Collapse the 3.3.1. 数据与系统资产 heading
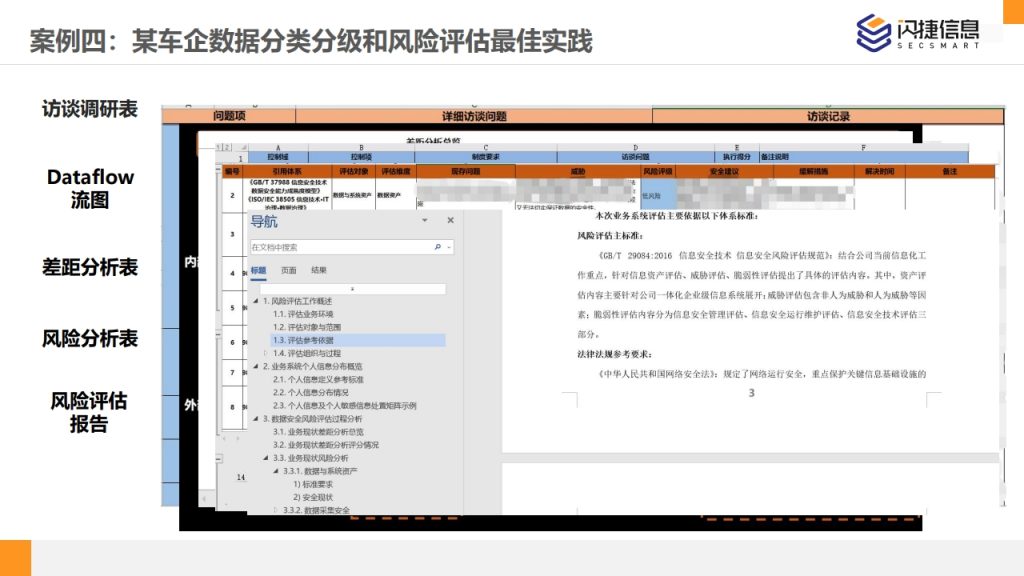This screenshot has height=576, width=1024. [x=276, y=471]
